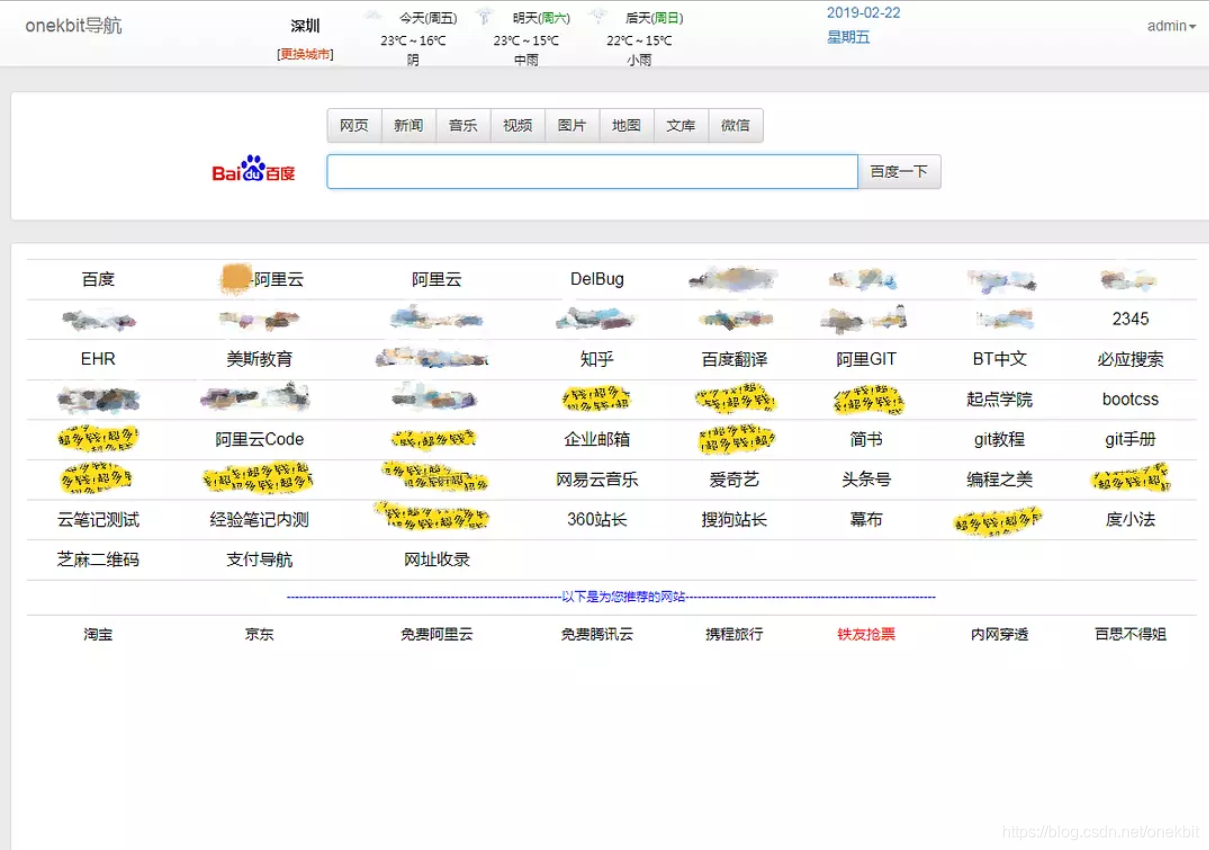Image resolution: width=1209 pixels, height=850 pixels.
Task: Open the 支付导航 link
Action: point(260,559)
